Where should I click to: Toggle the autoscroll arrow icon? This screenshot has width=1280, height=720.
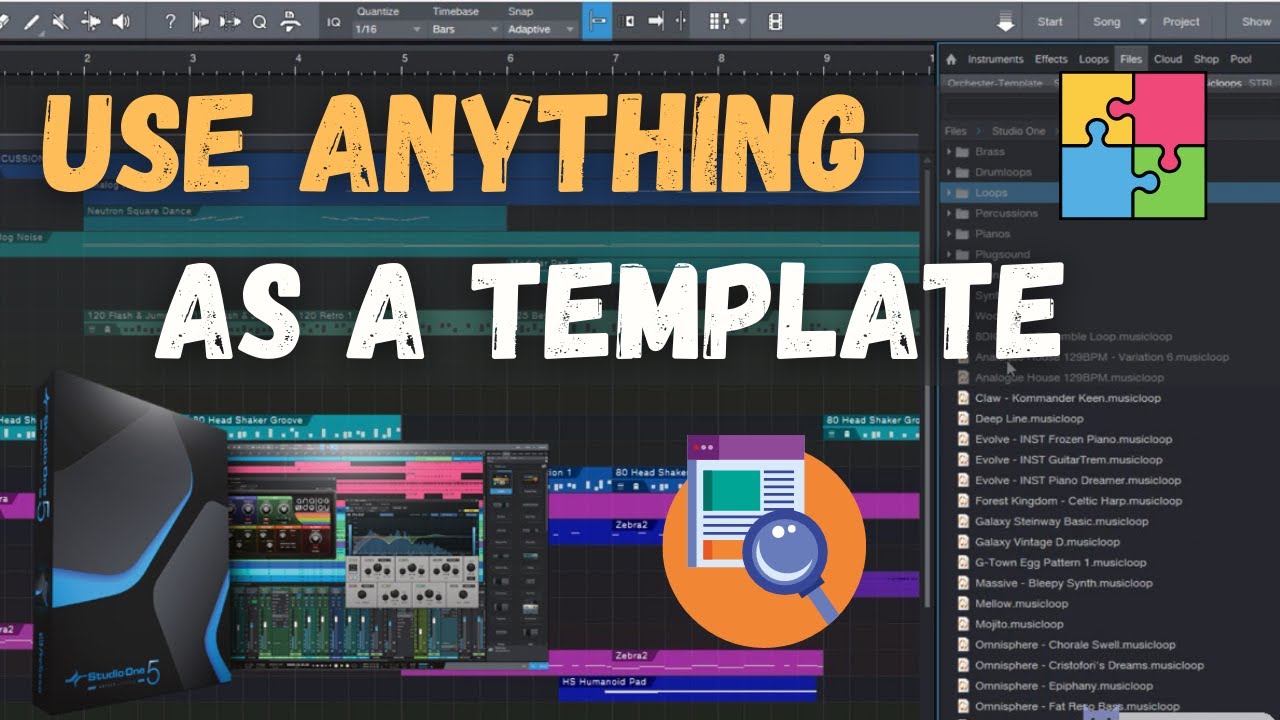655,21
